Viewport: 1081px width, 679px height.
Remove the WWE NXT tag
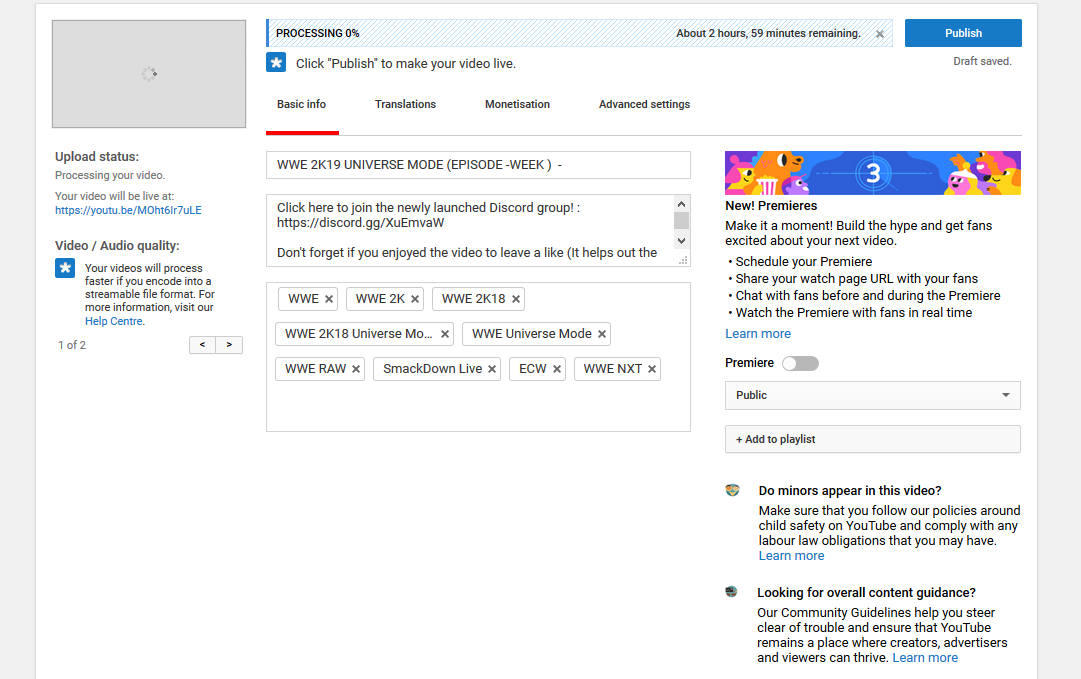651,369
